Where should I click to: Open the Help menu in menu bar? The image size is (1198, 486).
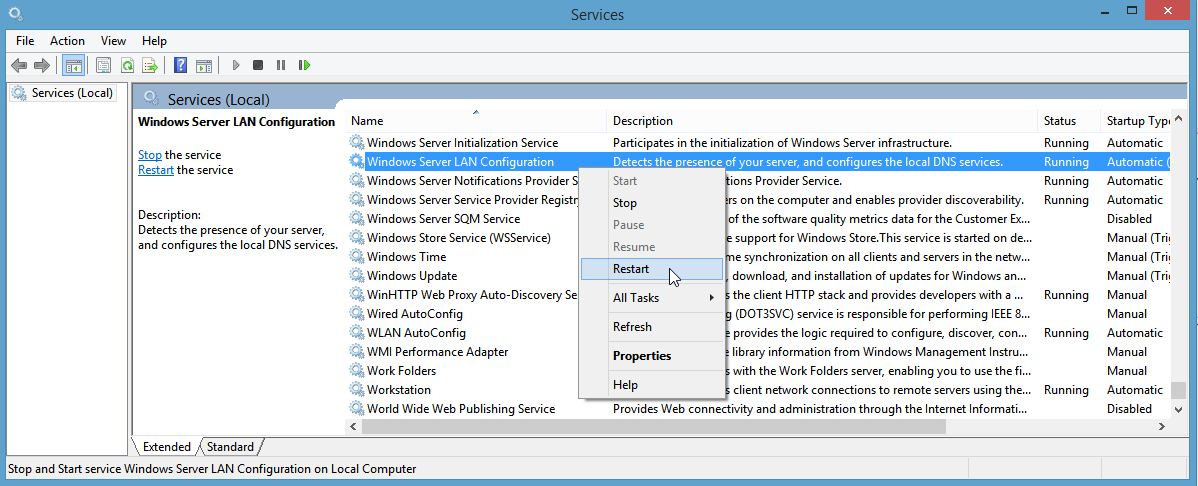point(154,41)
